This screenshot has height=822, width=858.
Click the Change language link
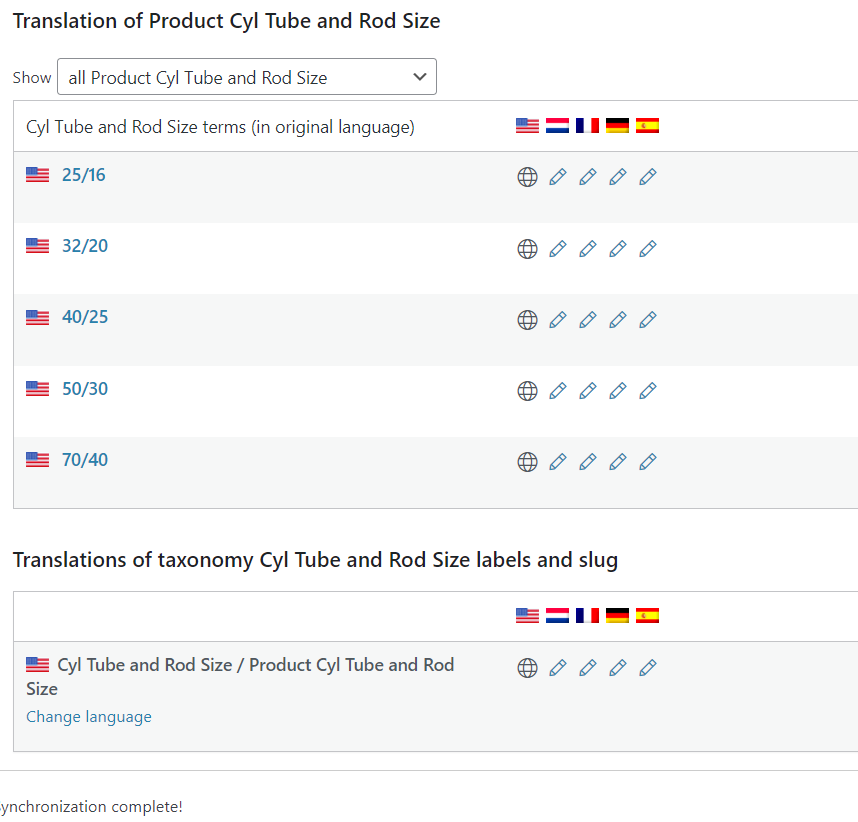pos(89,717)
